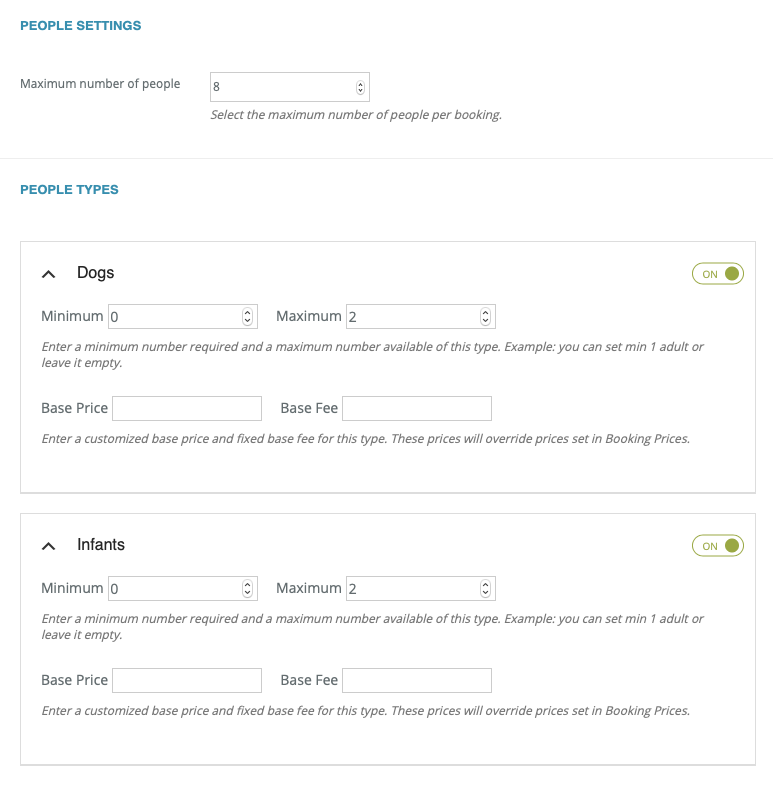Click the Infants panel title

[x=101, y=545]
